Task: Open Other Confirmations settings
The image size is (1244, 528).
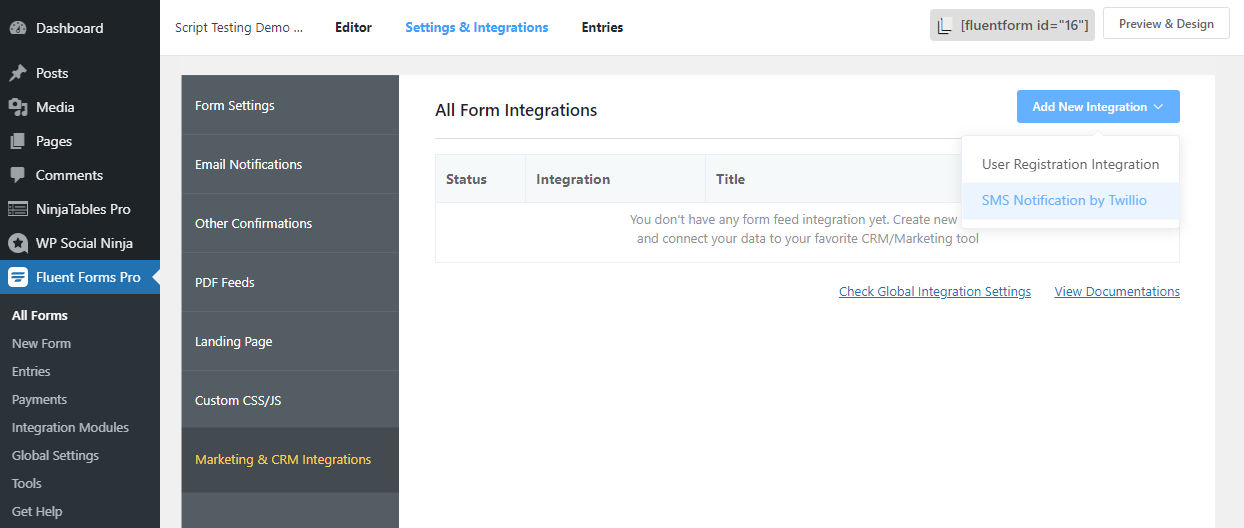Action: 290,223
